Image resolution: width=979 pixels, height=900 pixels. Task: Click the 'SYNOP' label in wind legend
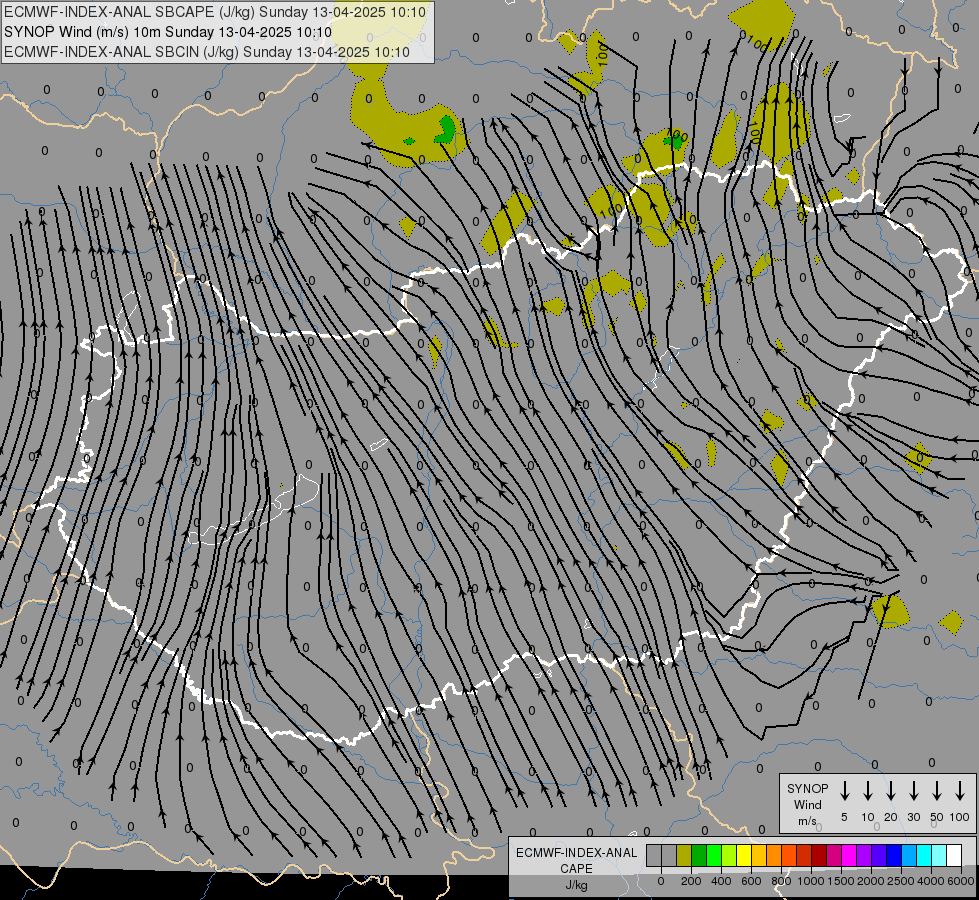coord(807,788)
